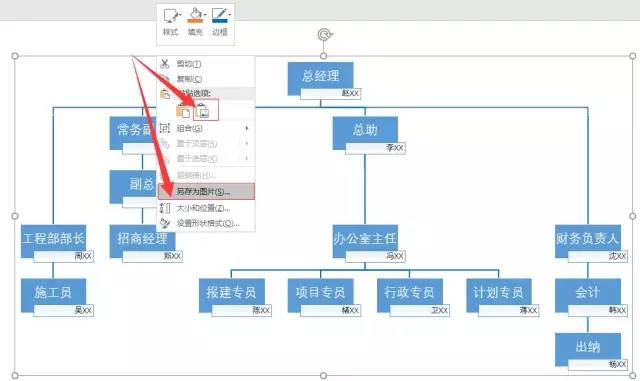Choose 复制(C) in the context menu
Viewport: 640px width, 381px height.
(206, 79)
